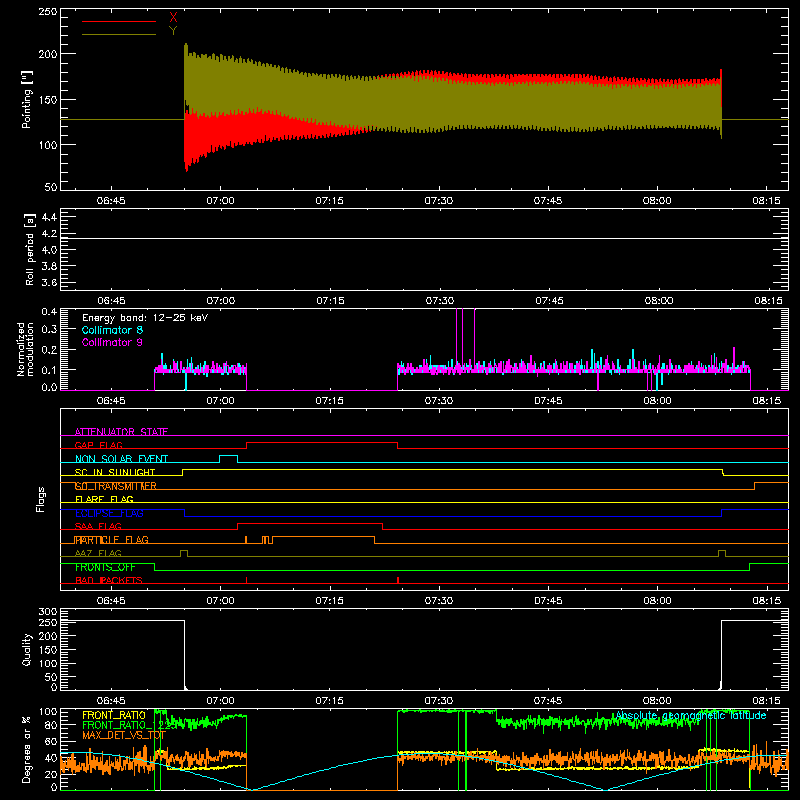The image size is (800, 800).
Task: Click the 0.4 tick on modulation axis
Action: 49,312
